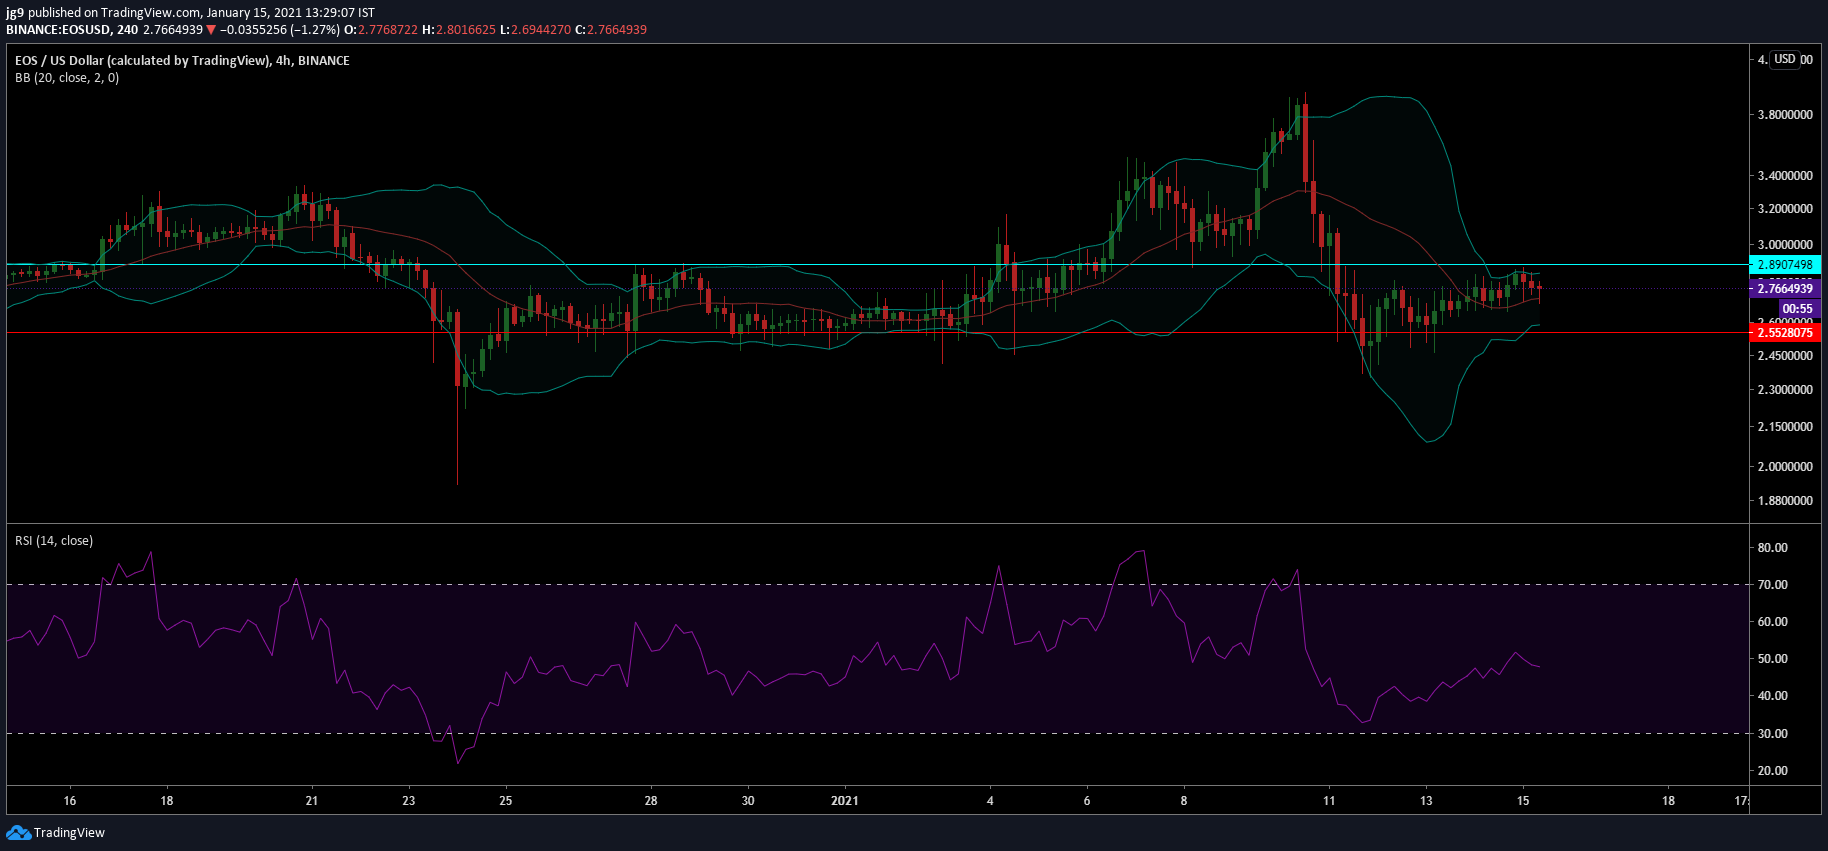Click the RSI 50.00 axis label
The height and width of the screenshot is (851, 1828).
point(1772,659)
